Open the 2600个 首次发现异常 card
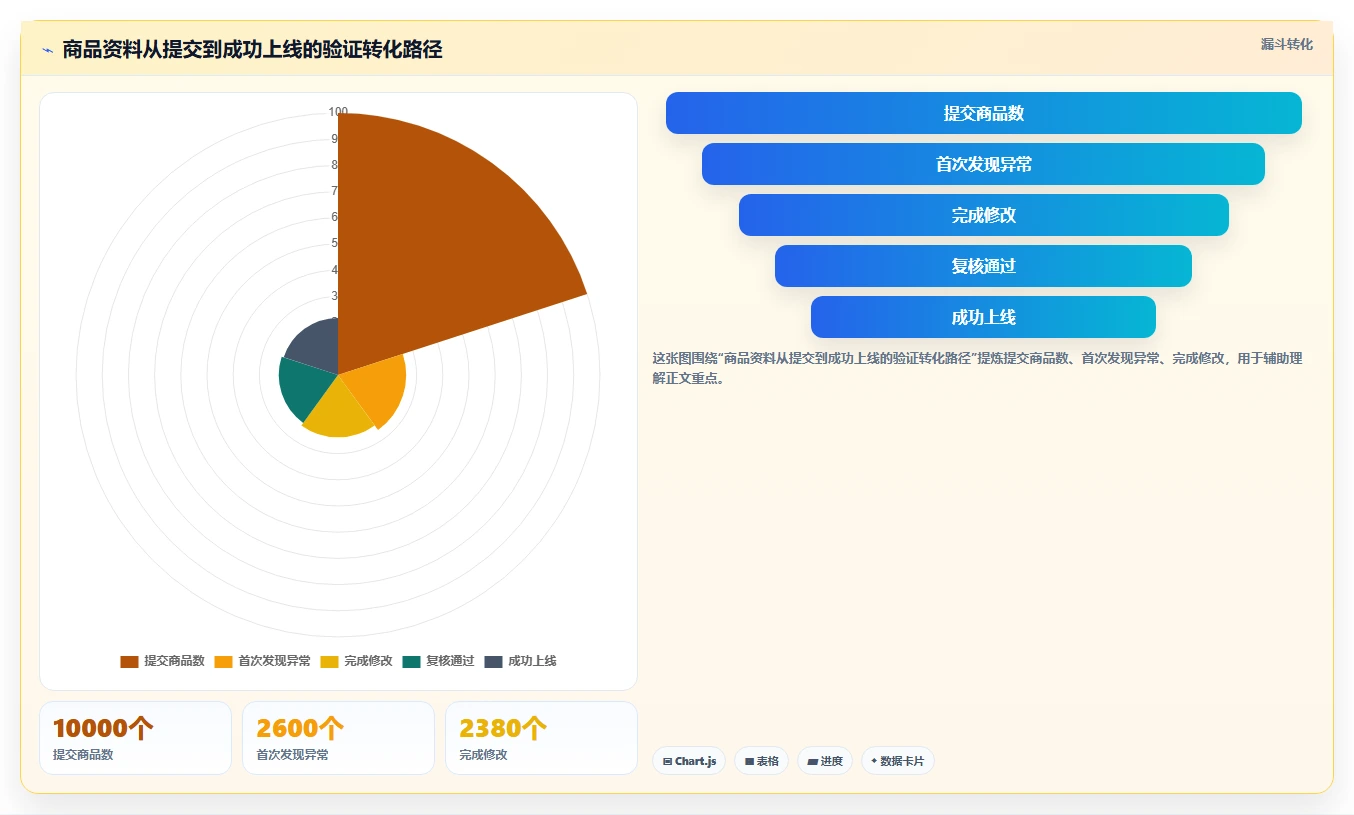The width and height of the screenshot is (1354, 815). (338, 738)
